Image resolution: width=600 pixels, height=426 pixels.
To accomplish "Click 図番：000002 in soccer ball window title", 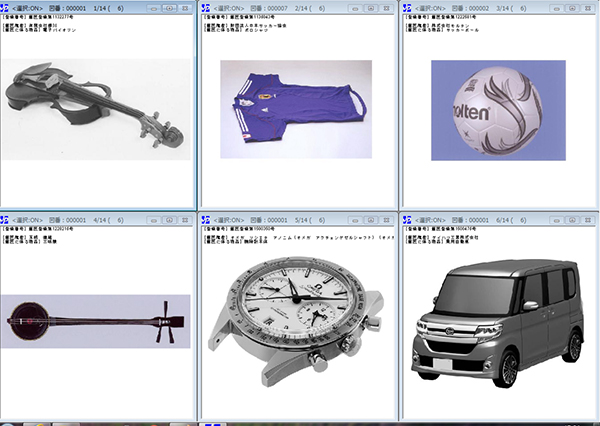I will pos(470,8).
